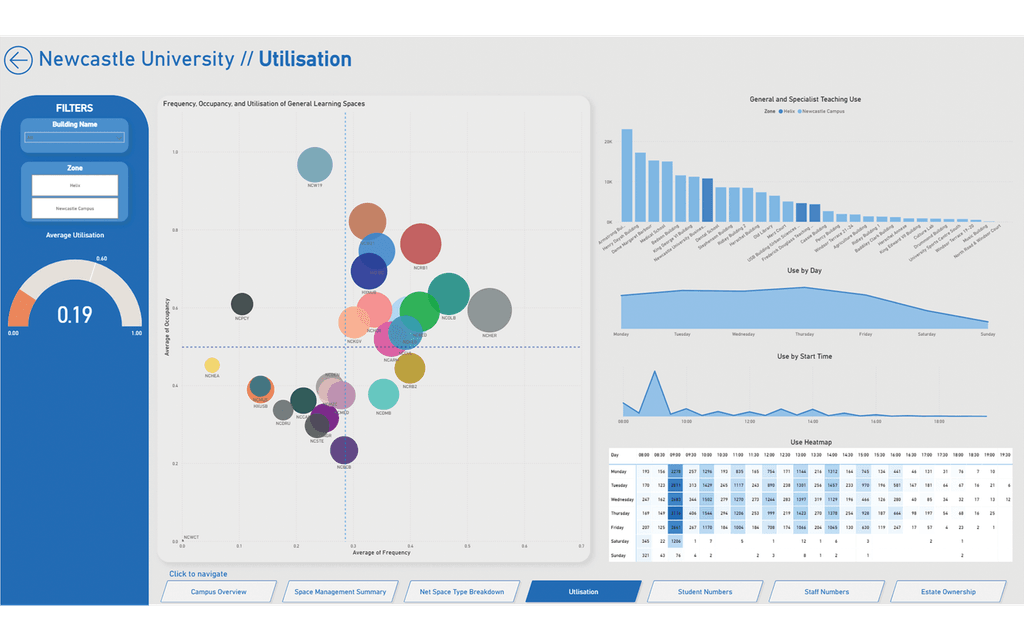
Task: Open the Student Numbers page
Action: pyautogui.click(x=705, y=592)
